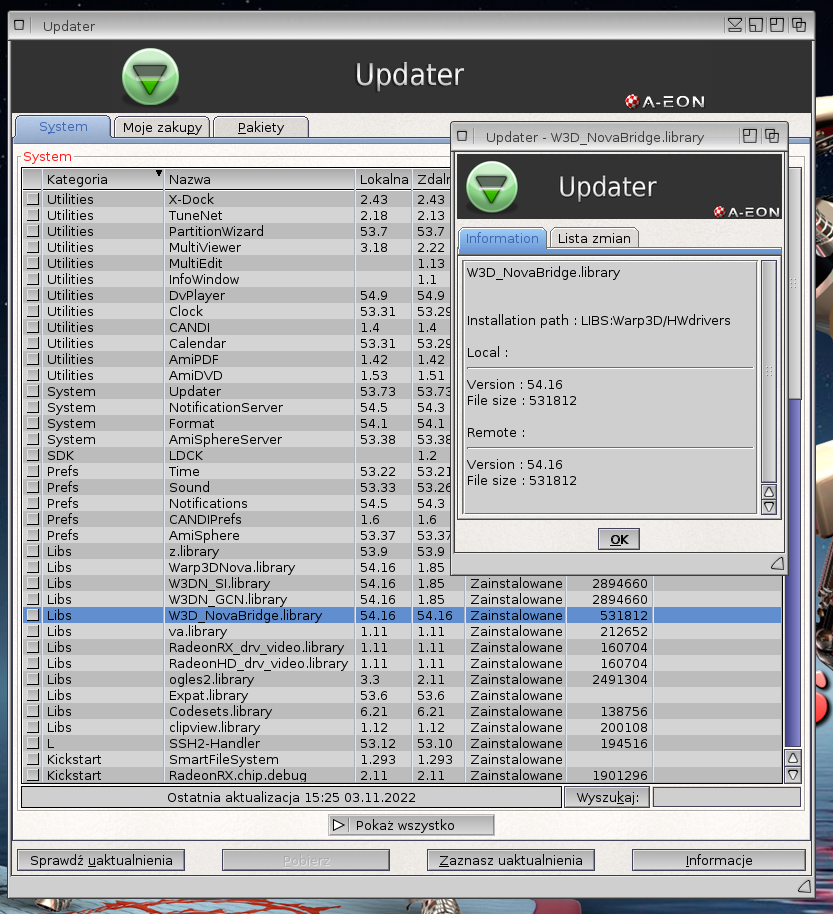This screenshot has width=833, height=914.
Task: Select the AmiSphereServer row
Action: [x=237, y=440]
